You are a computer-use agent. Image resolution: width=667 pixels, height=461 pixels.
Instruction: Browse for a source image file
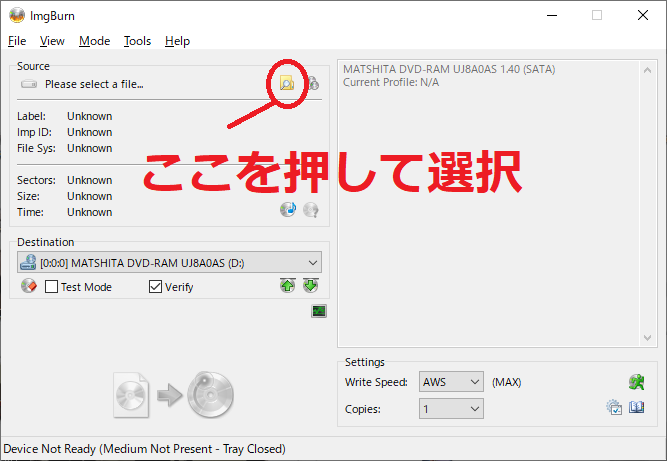pos(287,83)
